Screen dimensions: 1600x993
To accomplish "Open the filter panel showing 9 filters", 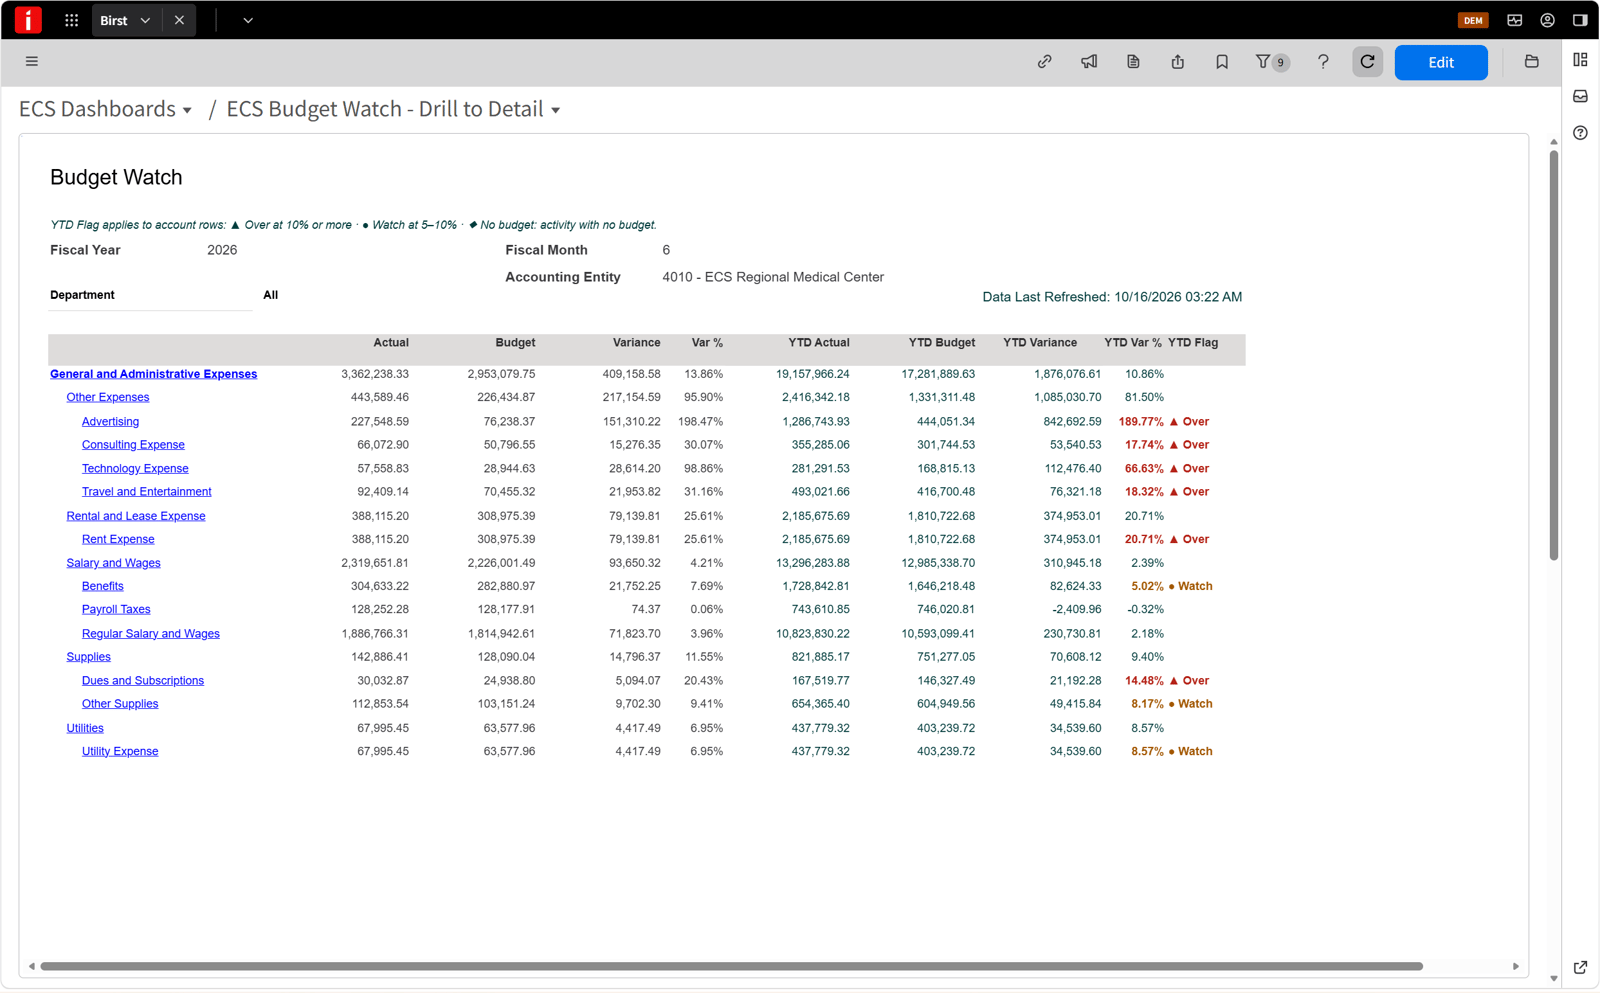I will (1272, 62).
